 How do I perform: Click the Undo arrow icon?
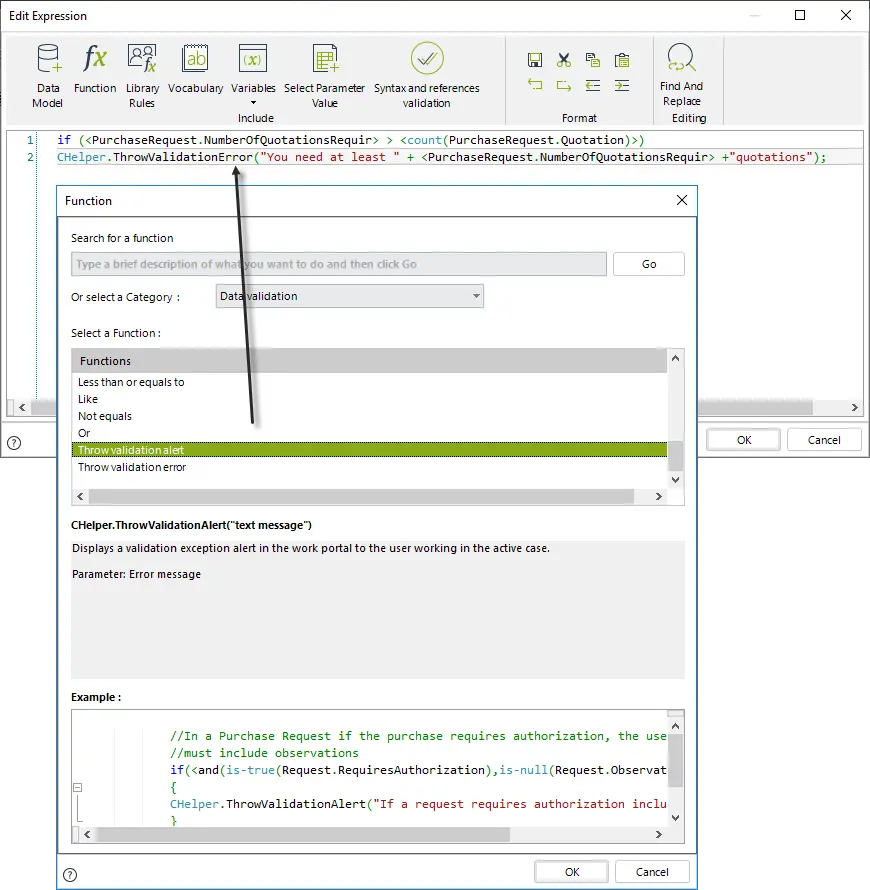[535, 85]
